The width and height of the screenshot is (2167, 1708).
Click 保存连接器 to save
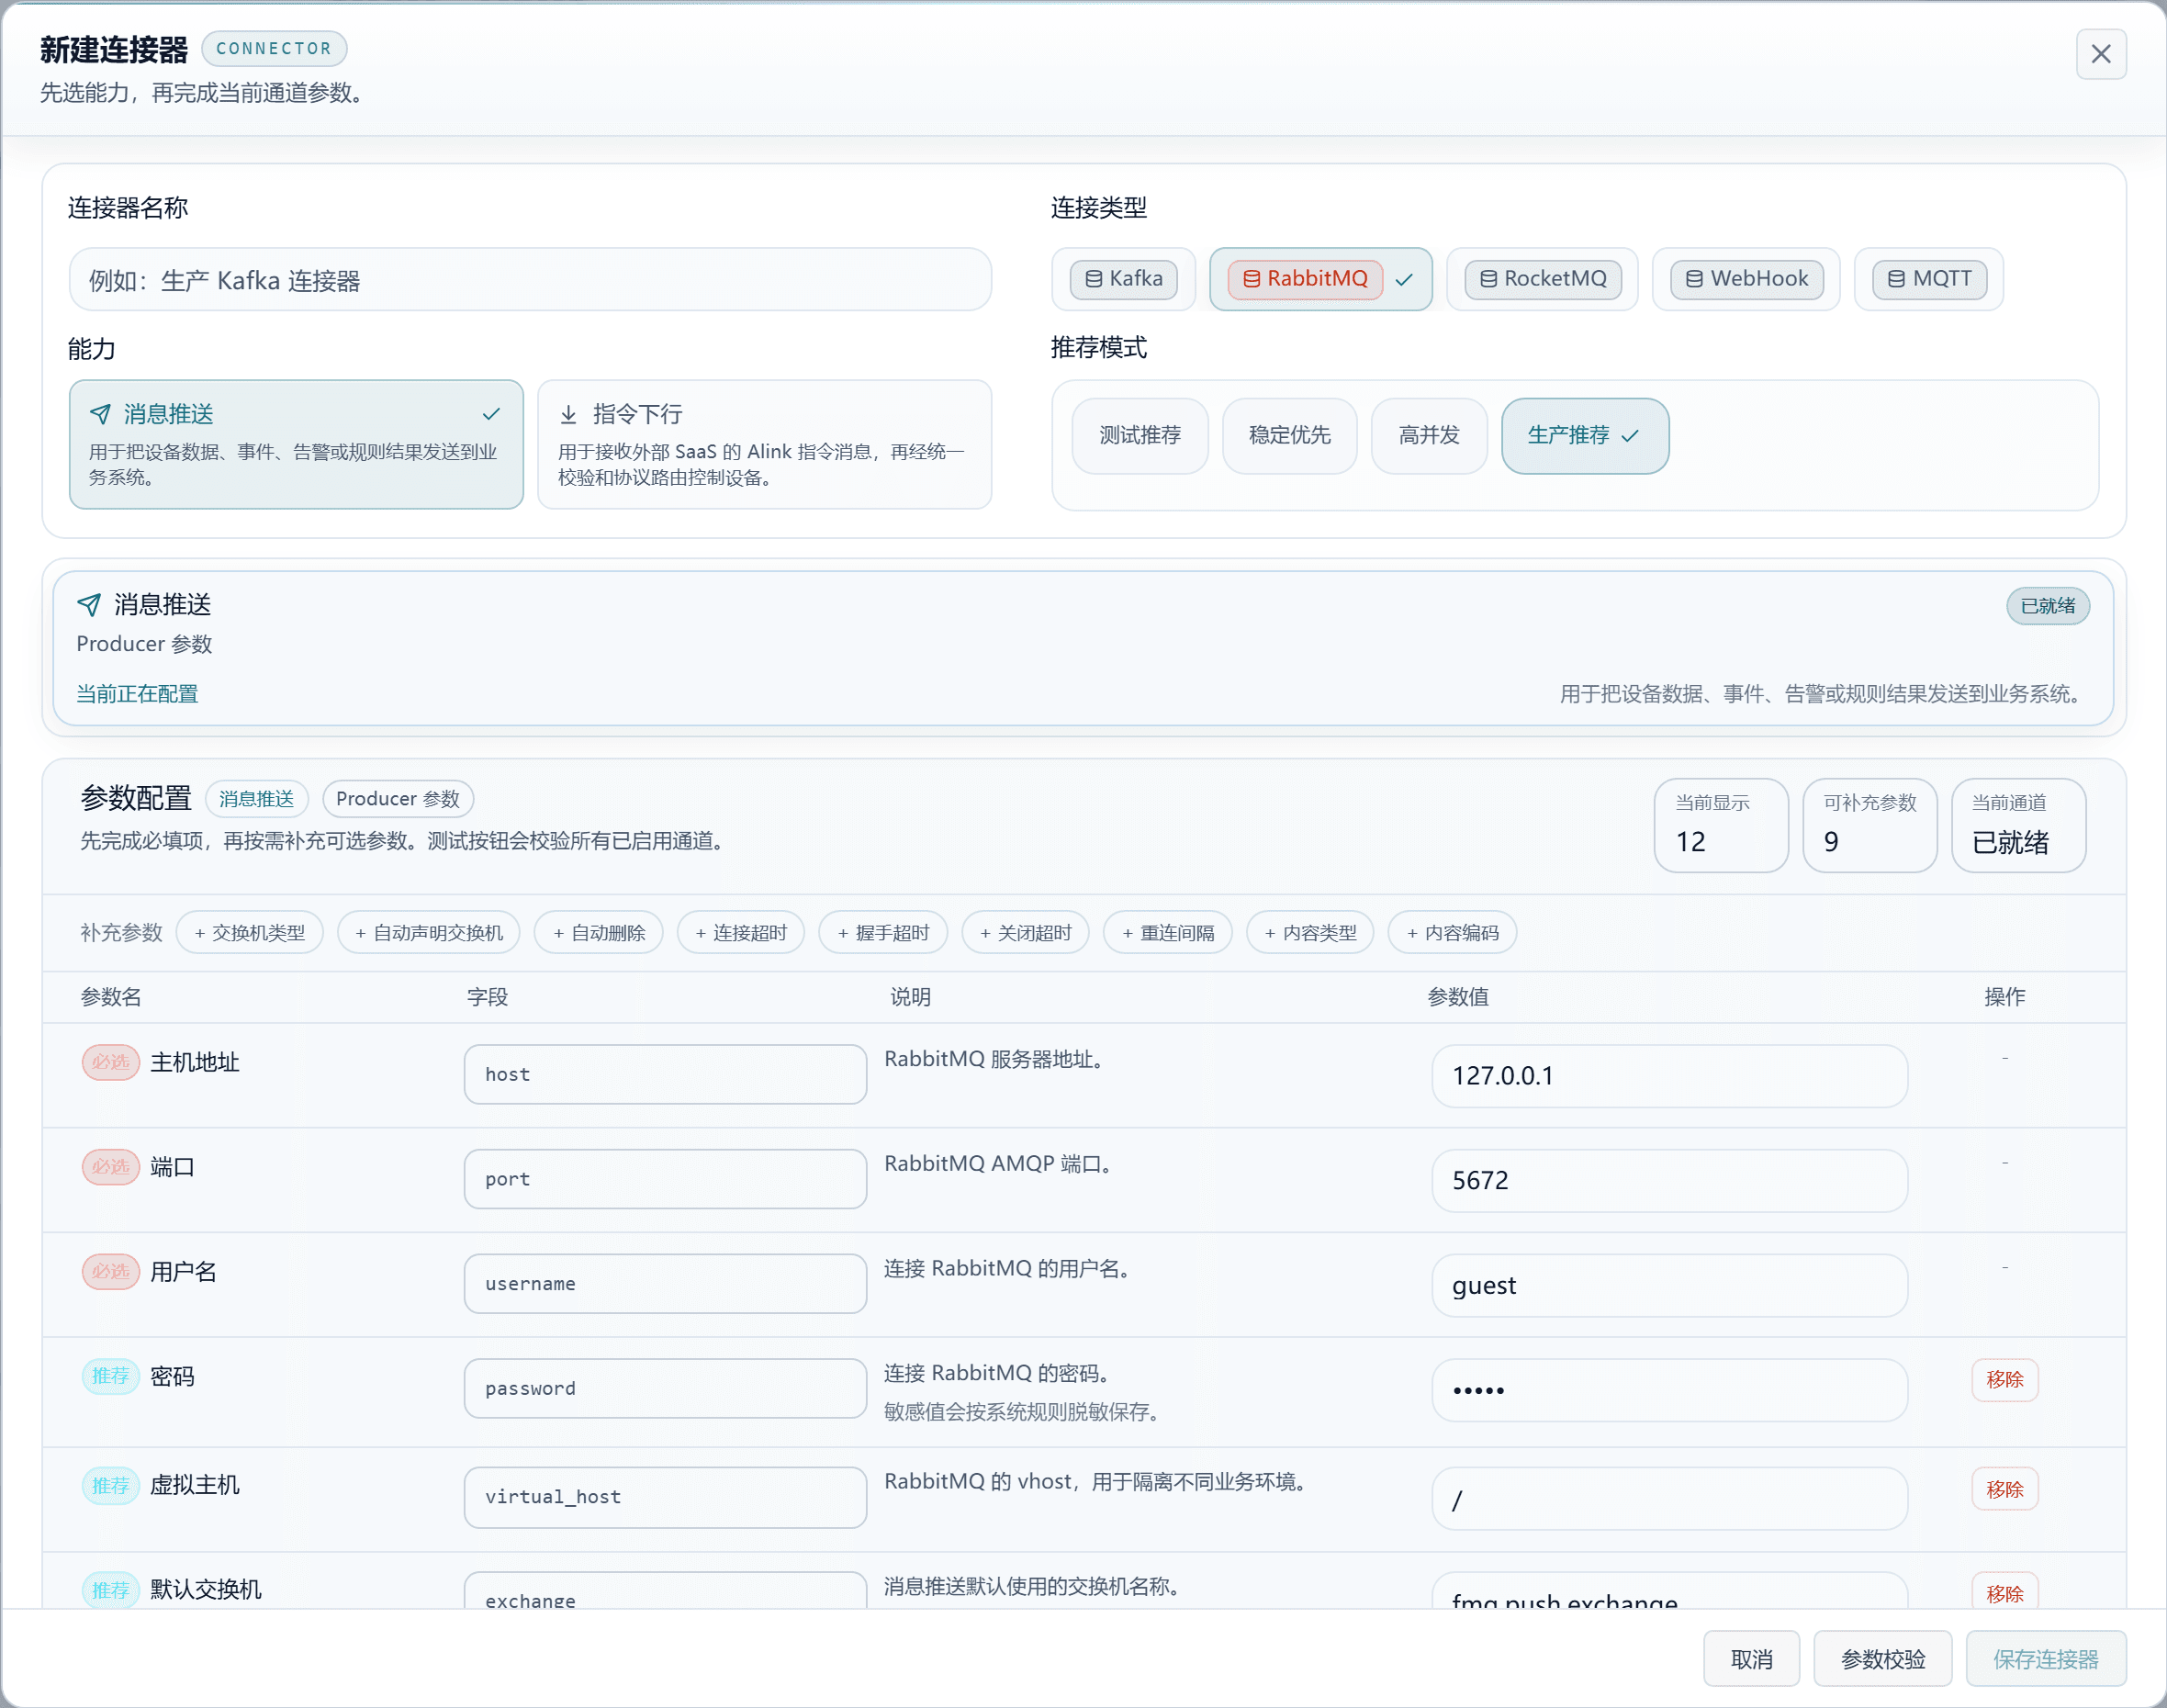point(2045,1659)
